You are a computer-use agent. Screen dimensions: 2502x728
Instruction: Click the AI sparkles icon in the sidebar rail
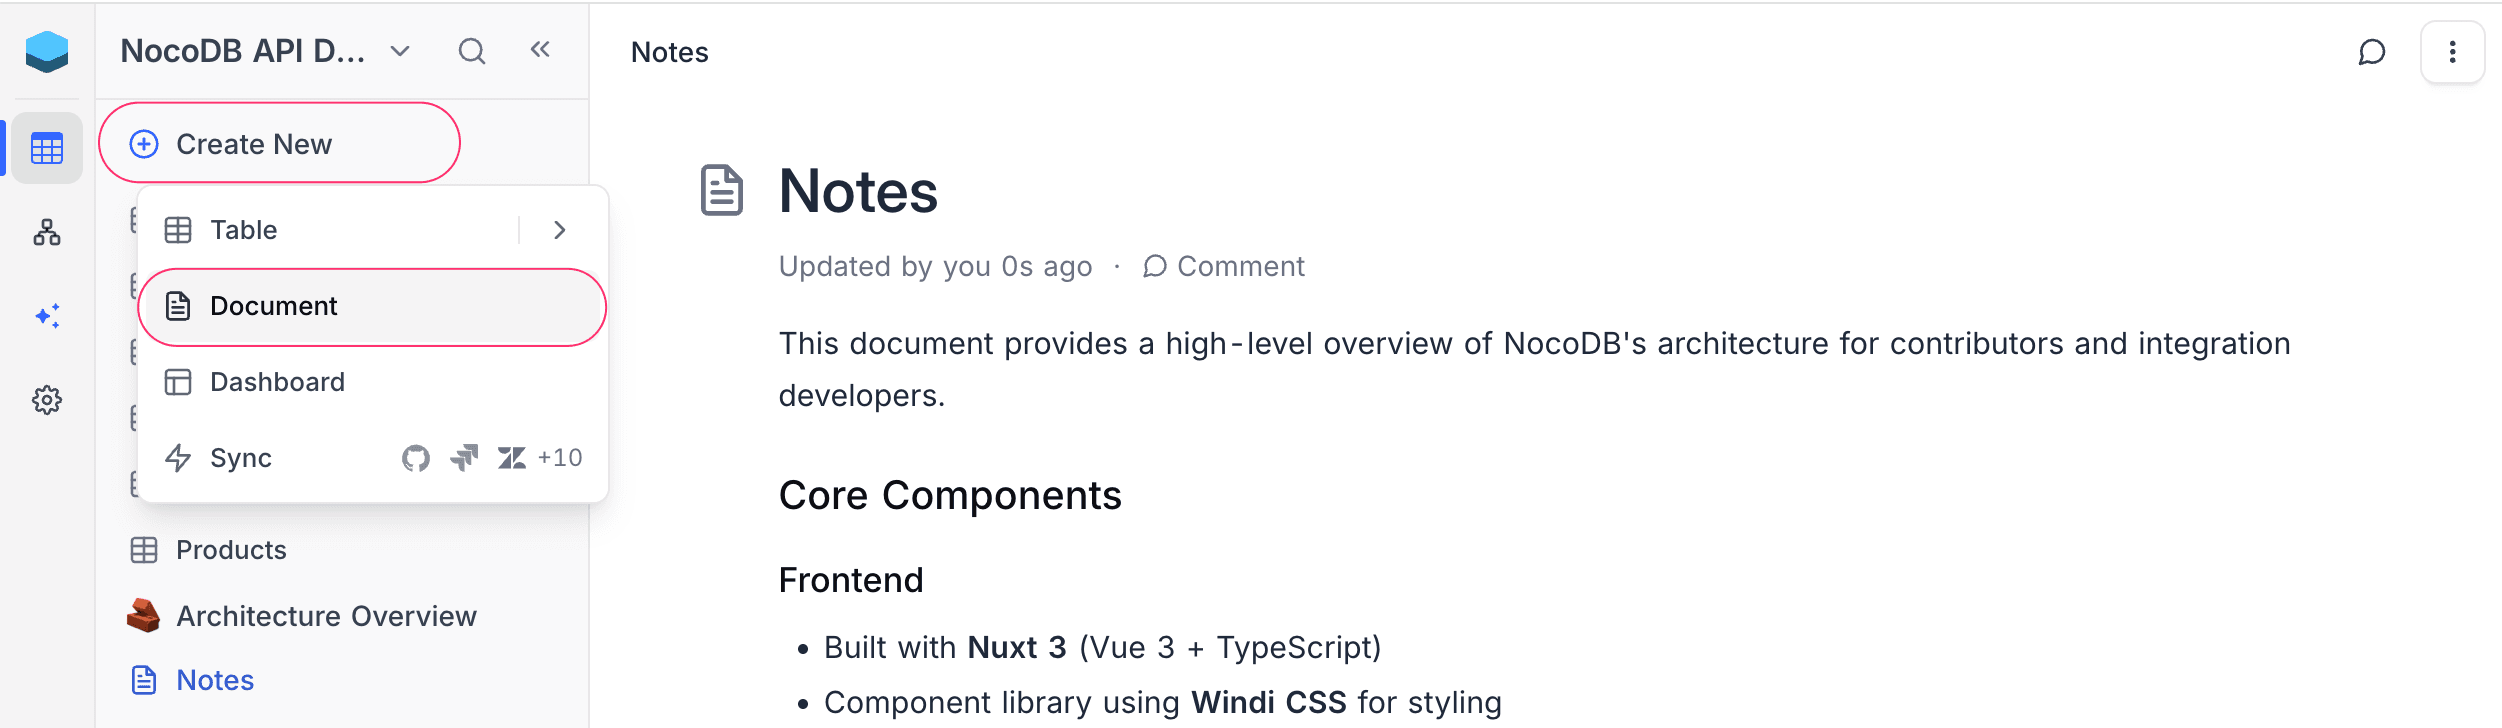click(x=47, y=316)
